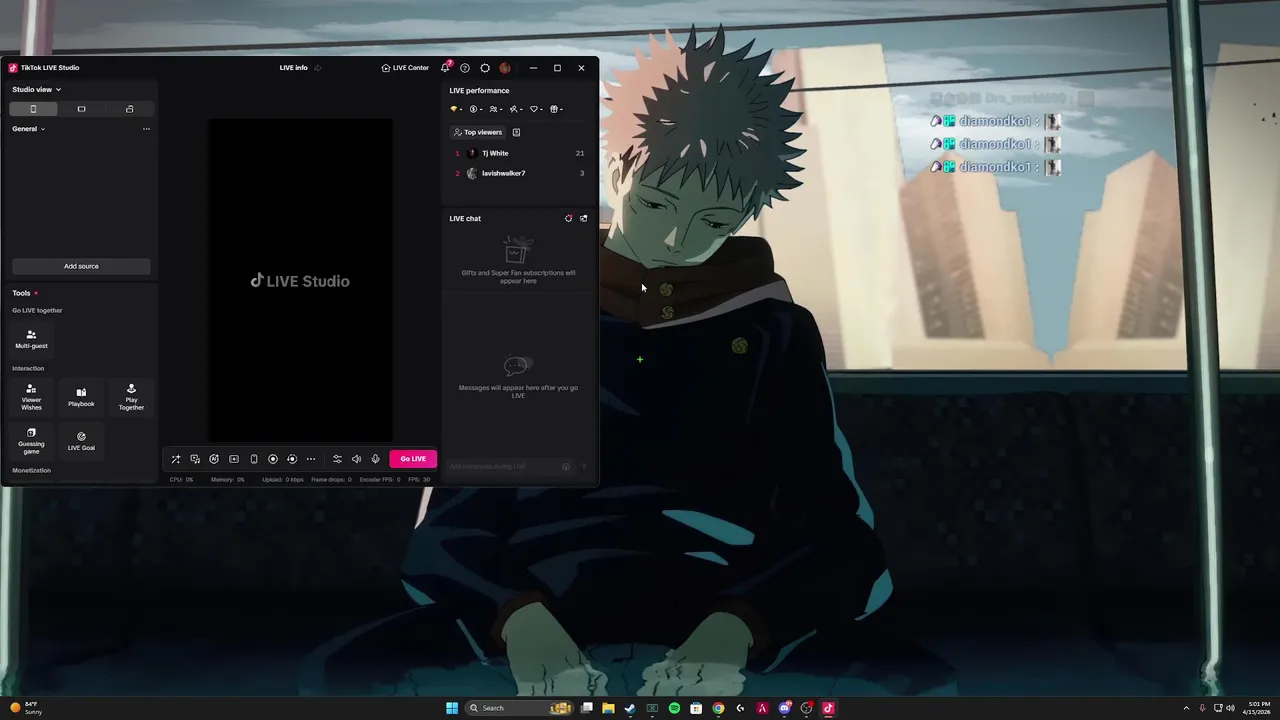Screen dimensions: 1280x720
Task: Click the taskbar Search box
Action: pyautogui.click(x=520, y=708)
